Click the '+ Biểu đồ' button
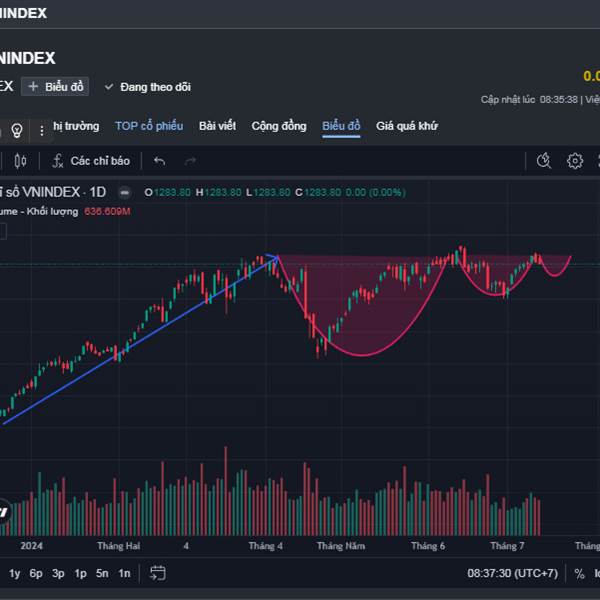The width and height of the screenshot is (600, 600). tap(55, 86)
